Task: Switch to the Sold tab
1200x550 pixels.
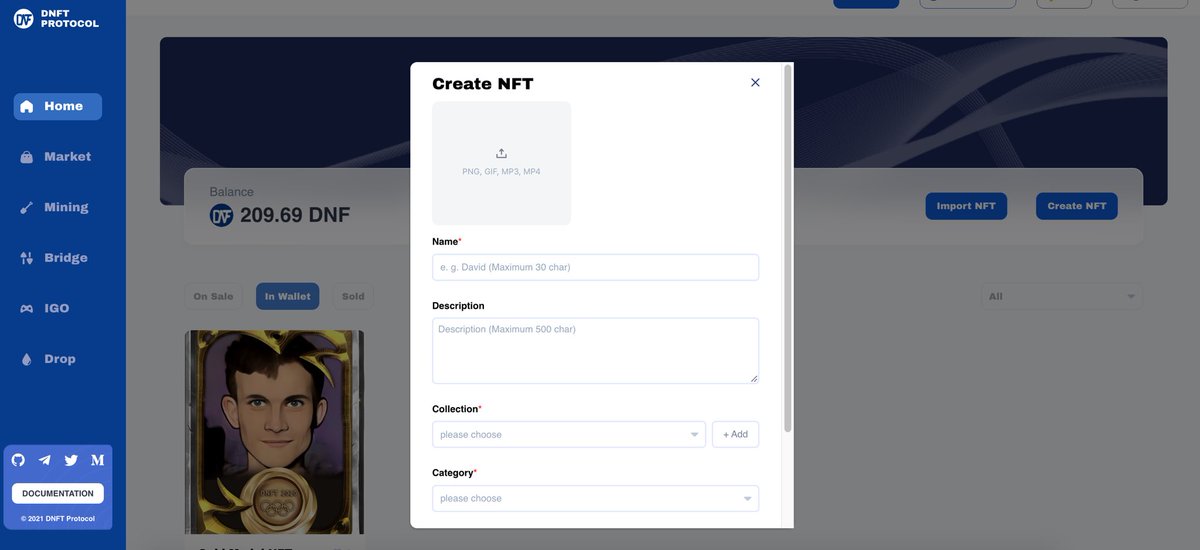Action: (353, 296)
